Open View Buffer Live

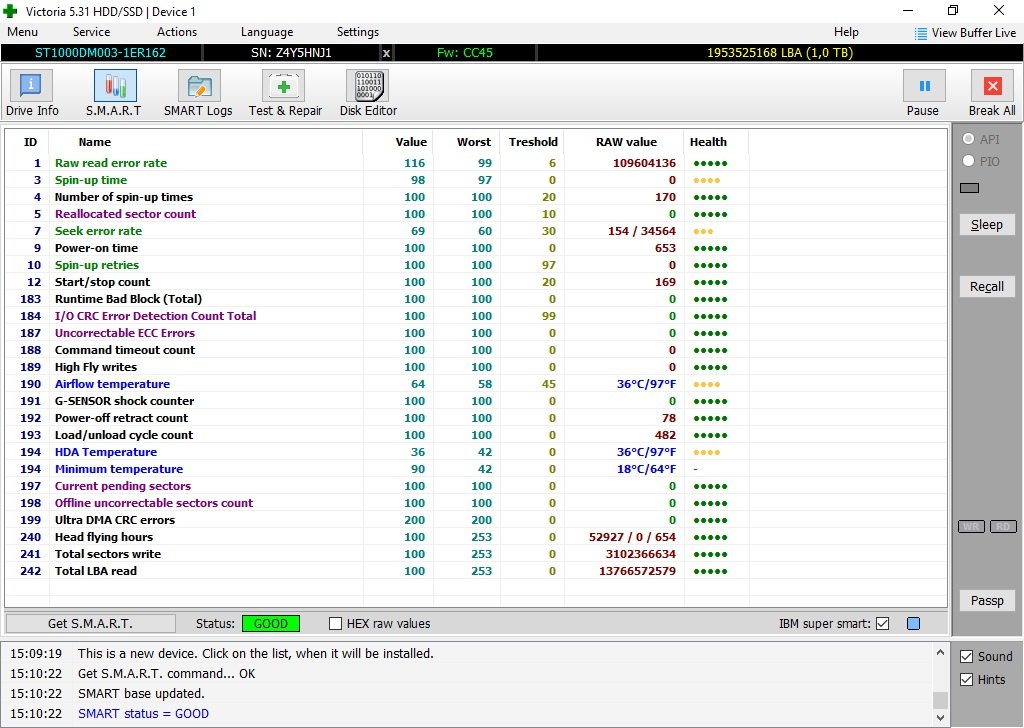pos(964,33)
